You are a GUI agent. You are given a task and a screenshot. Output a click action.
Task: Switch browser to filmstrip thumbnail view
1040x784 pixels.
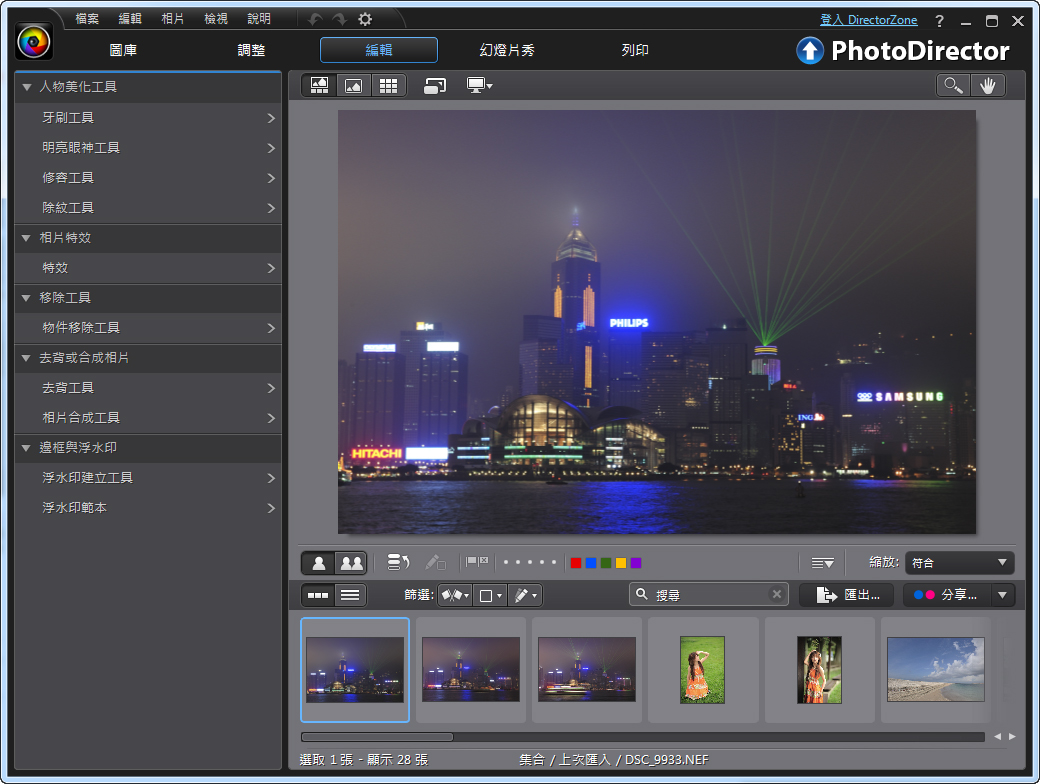(x=318, y=595)
